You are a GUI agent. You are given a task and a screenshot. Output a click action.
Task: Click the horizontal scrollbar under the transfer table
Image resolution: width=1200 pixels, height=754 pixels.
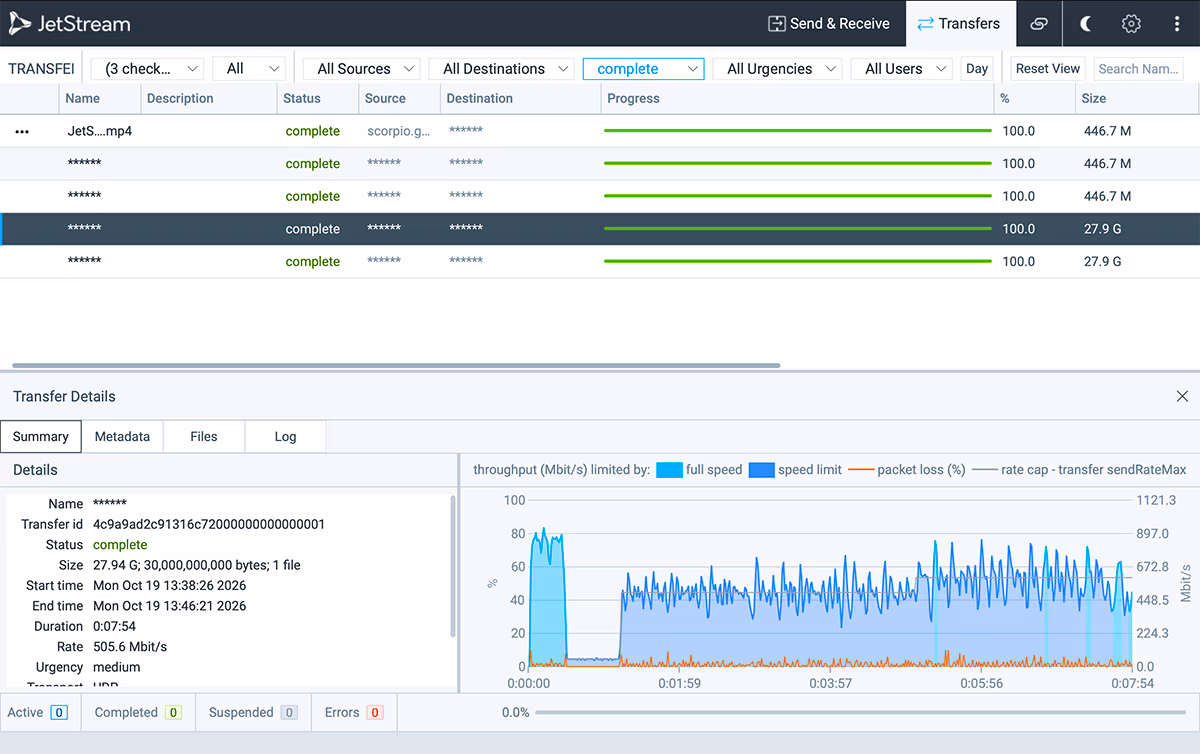(x=396, y=366)
